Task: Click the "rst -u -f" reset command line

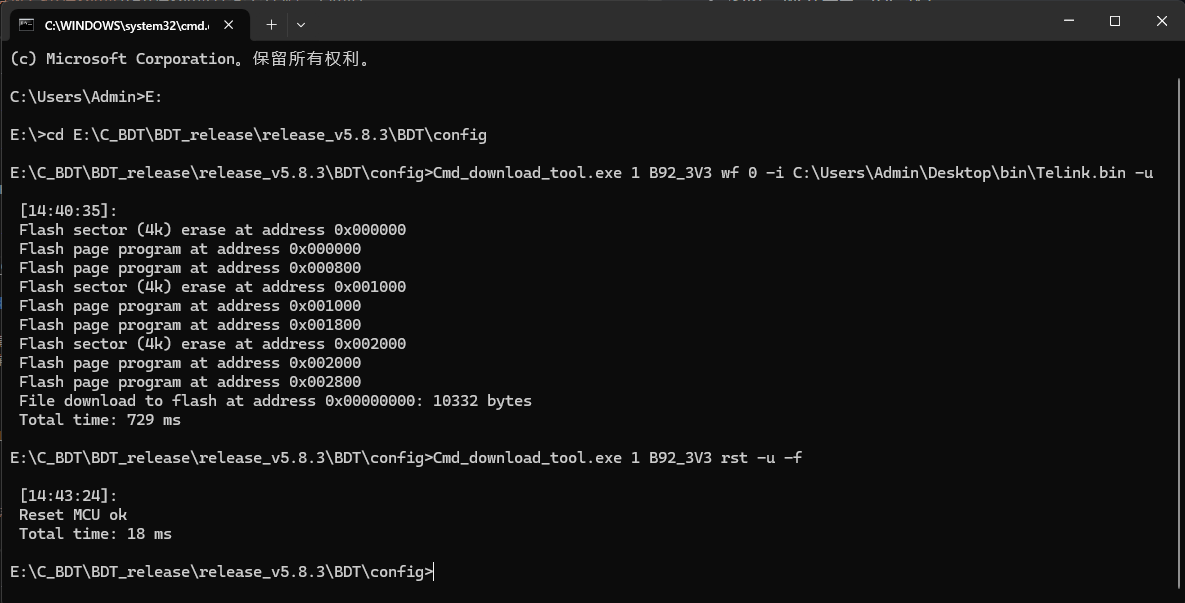Action: pyautogui.click(x=406, y=458)
